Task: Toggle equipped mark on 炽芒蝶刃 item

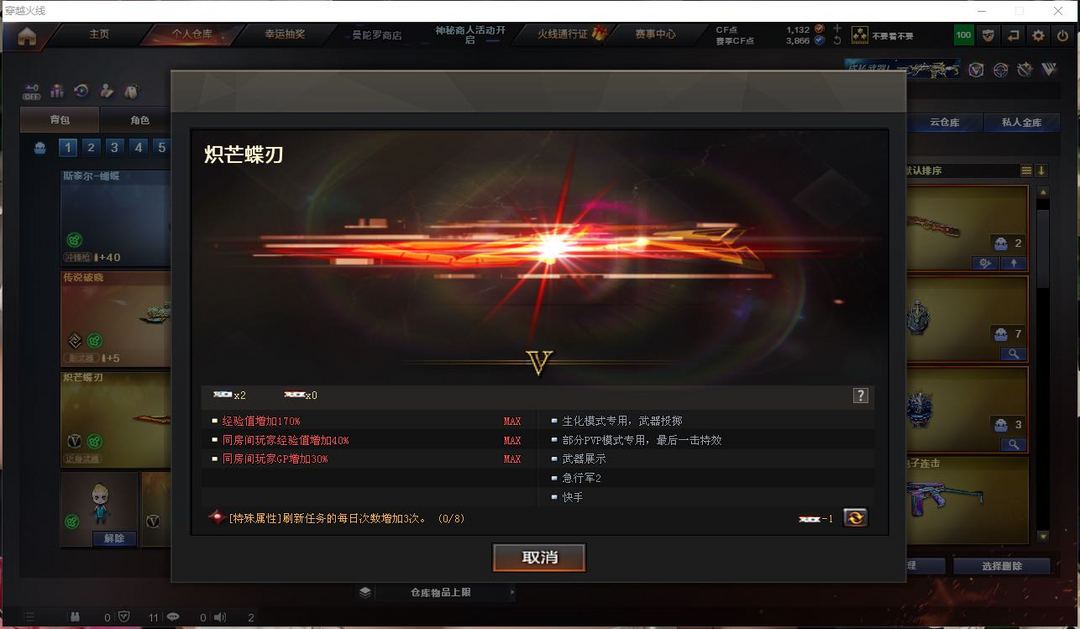Action: tap(95, 441)
